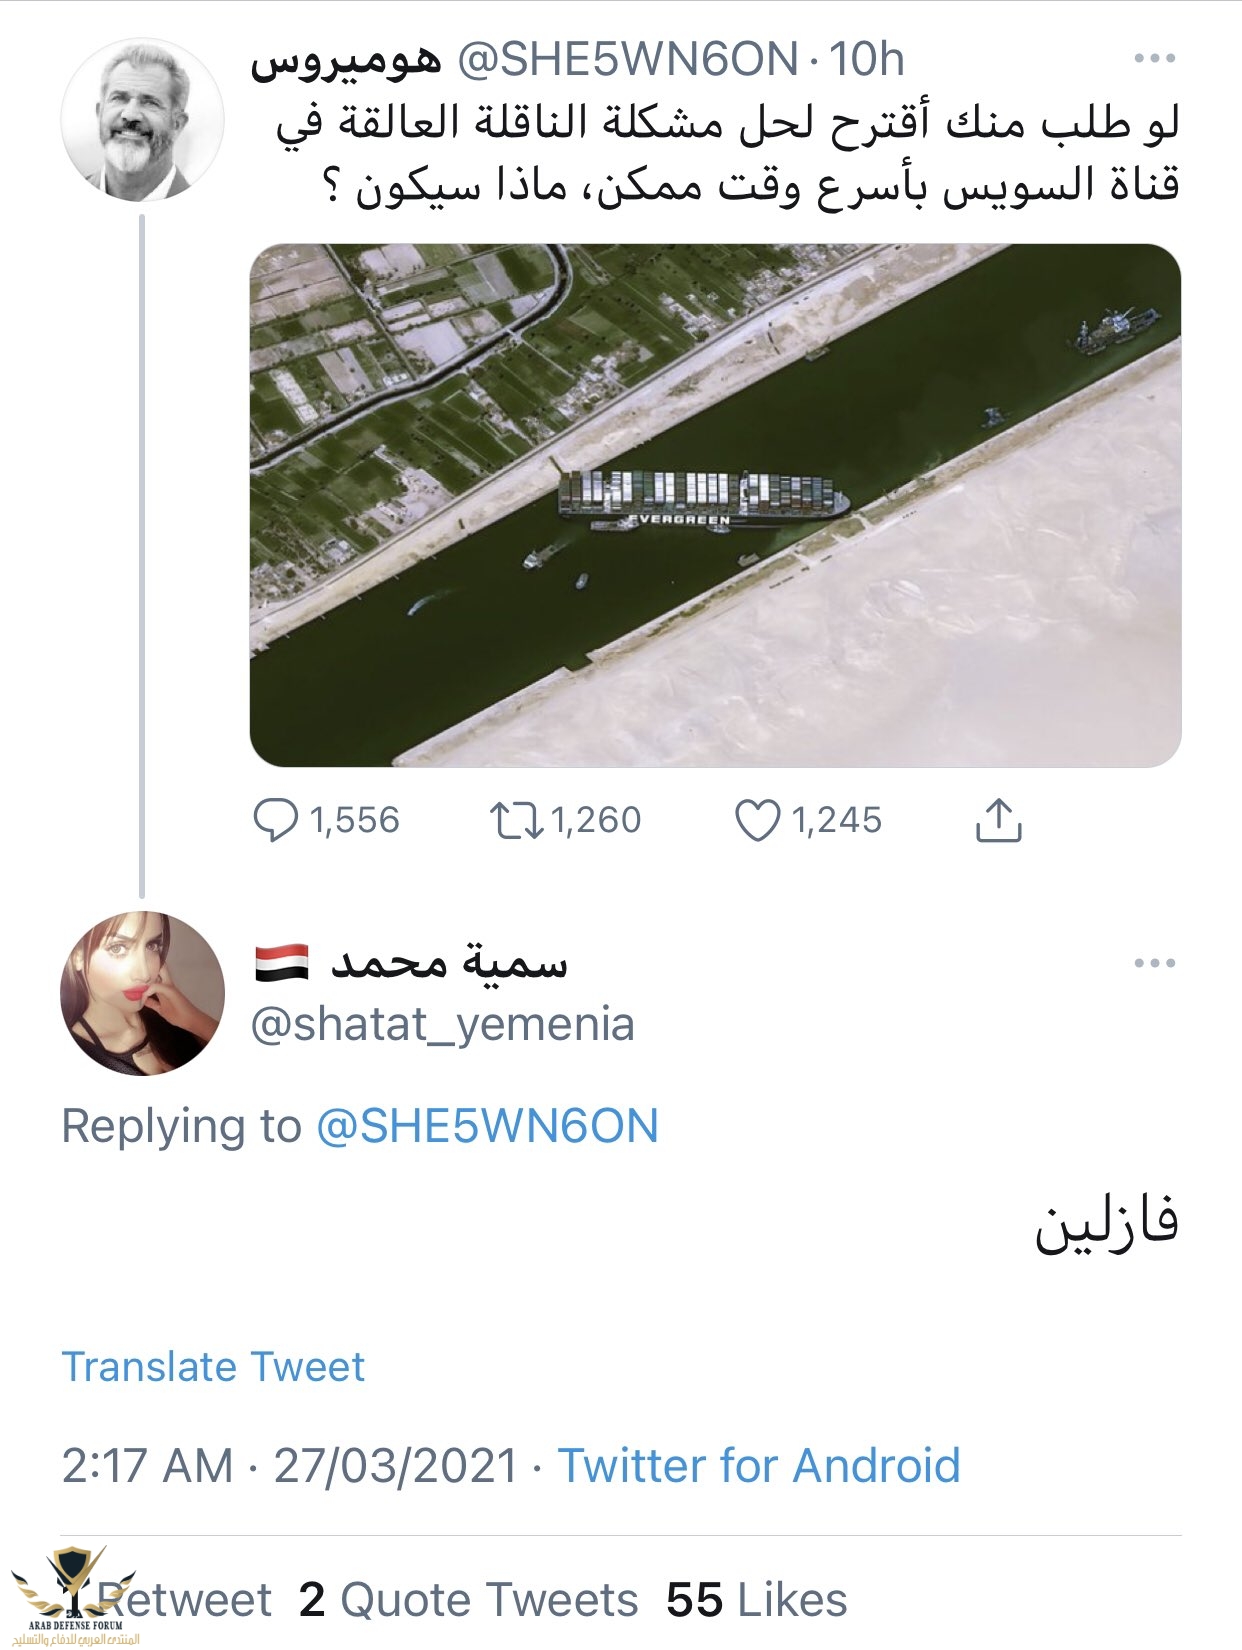Open more options on the shatat_yemenia reply
The width and height of the screenshot is (1242, 1650).
coord(1154,964)
